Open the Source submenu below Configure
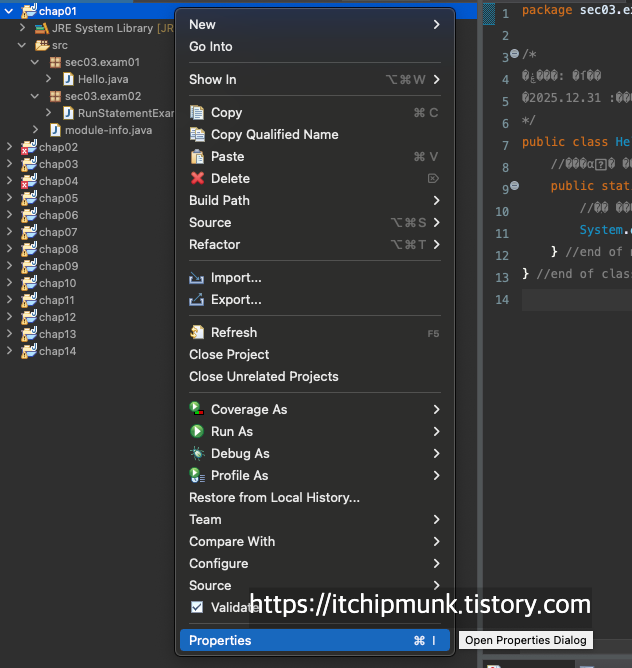The width and height of the screenshot is (632, 668). pos(315,586)
